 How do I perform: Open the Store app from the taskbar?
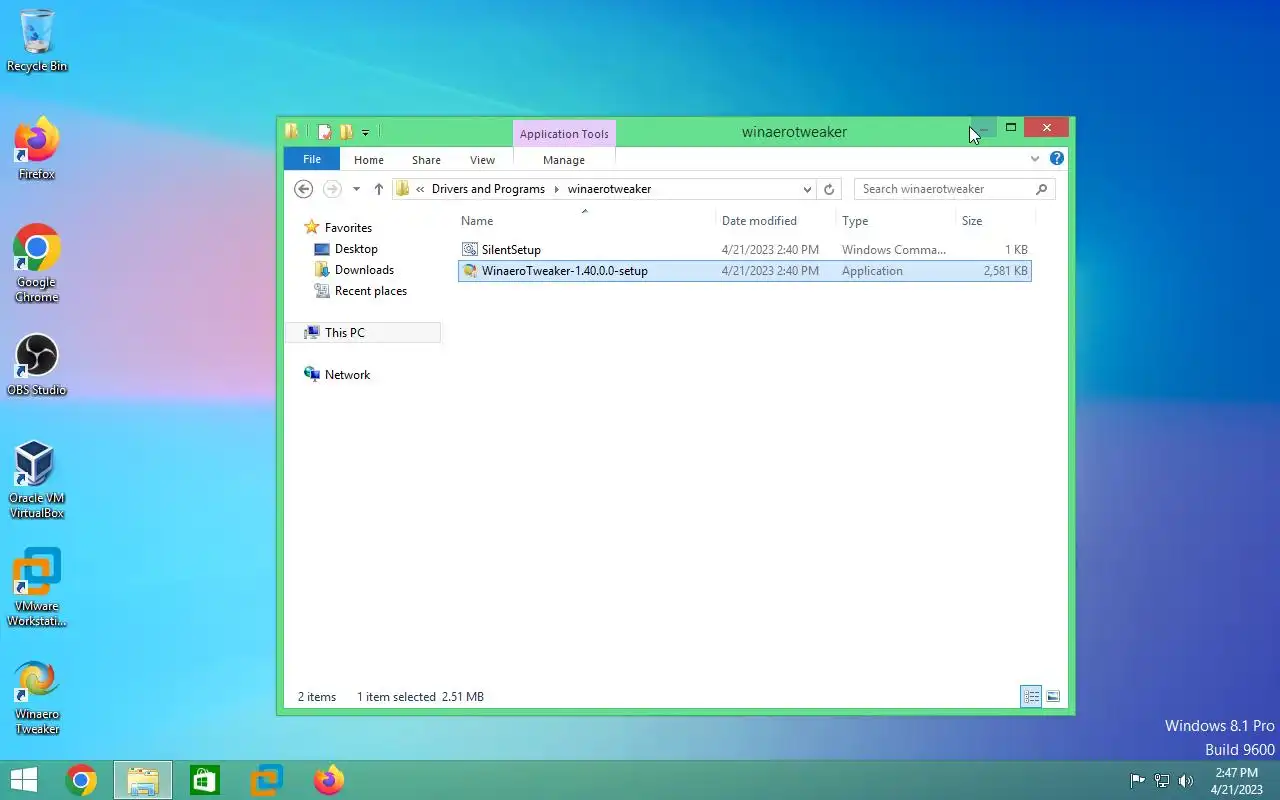(x=205, y=780)
